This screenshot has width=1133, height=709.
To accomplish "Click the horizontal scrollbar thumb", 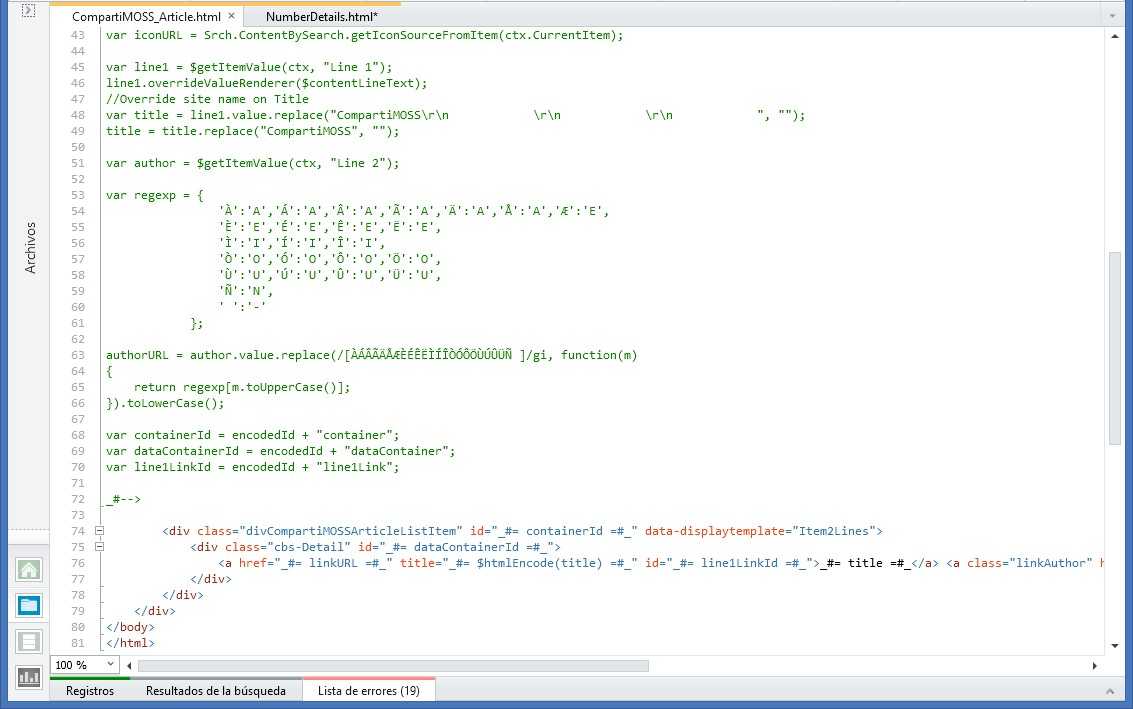I will [x=393, y=666].
